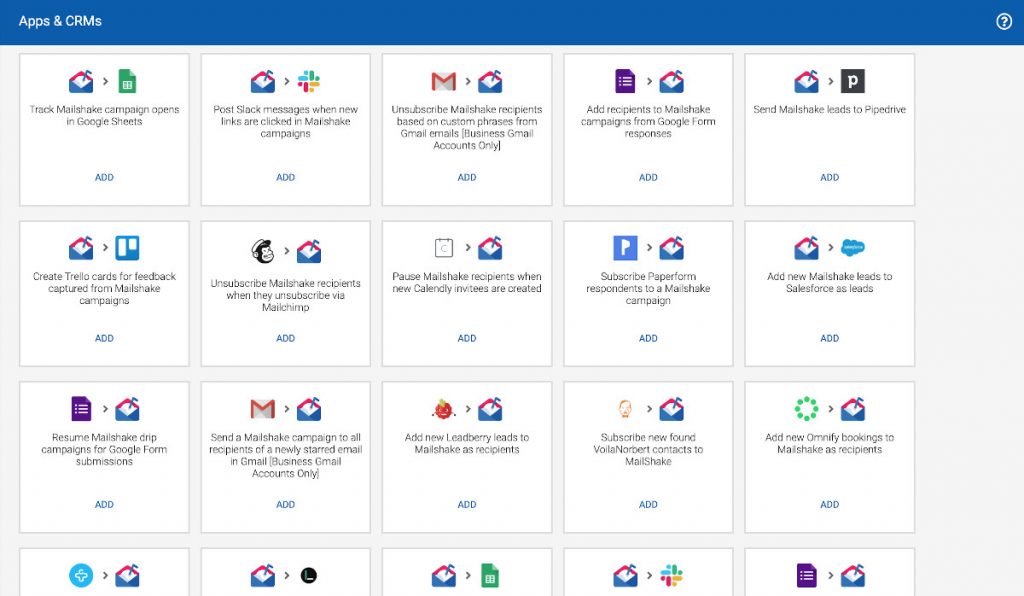Screen dimensions: 1024x596
Task: Click 'Add new Omnify bookings to Mailshake' text
Action: (829, 443)
